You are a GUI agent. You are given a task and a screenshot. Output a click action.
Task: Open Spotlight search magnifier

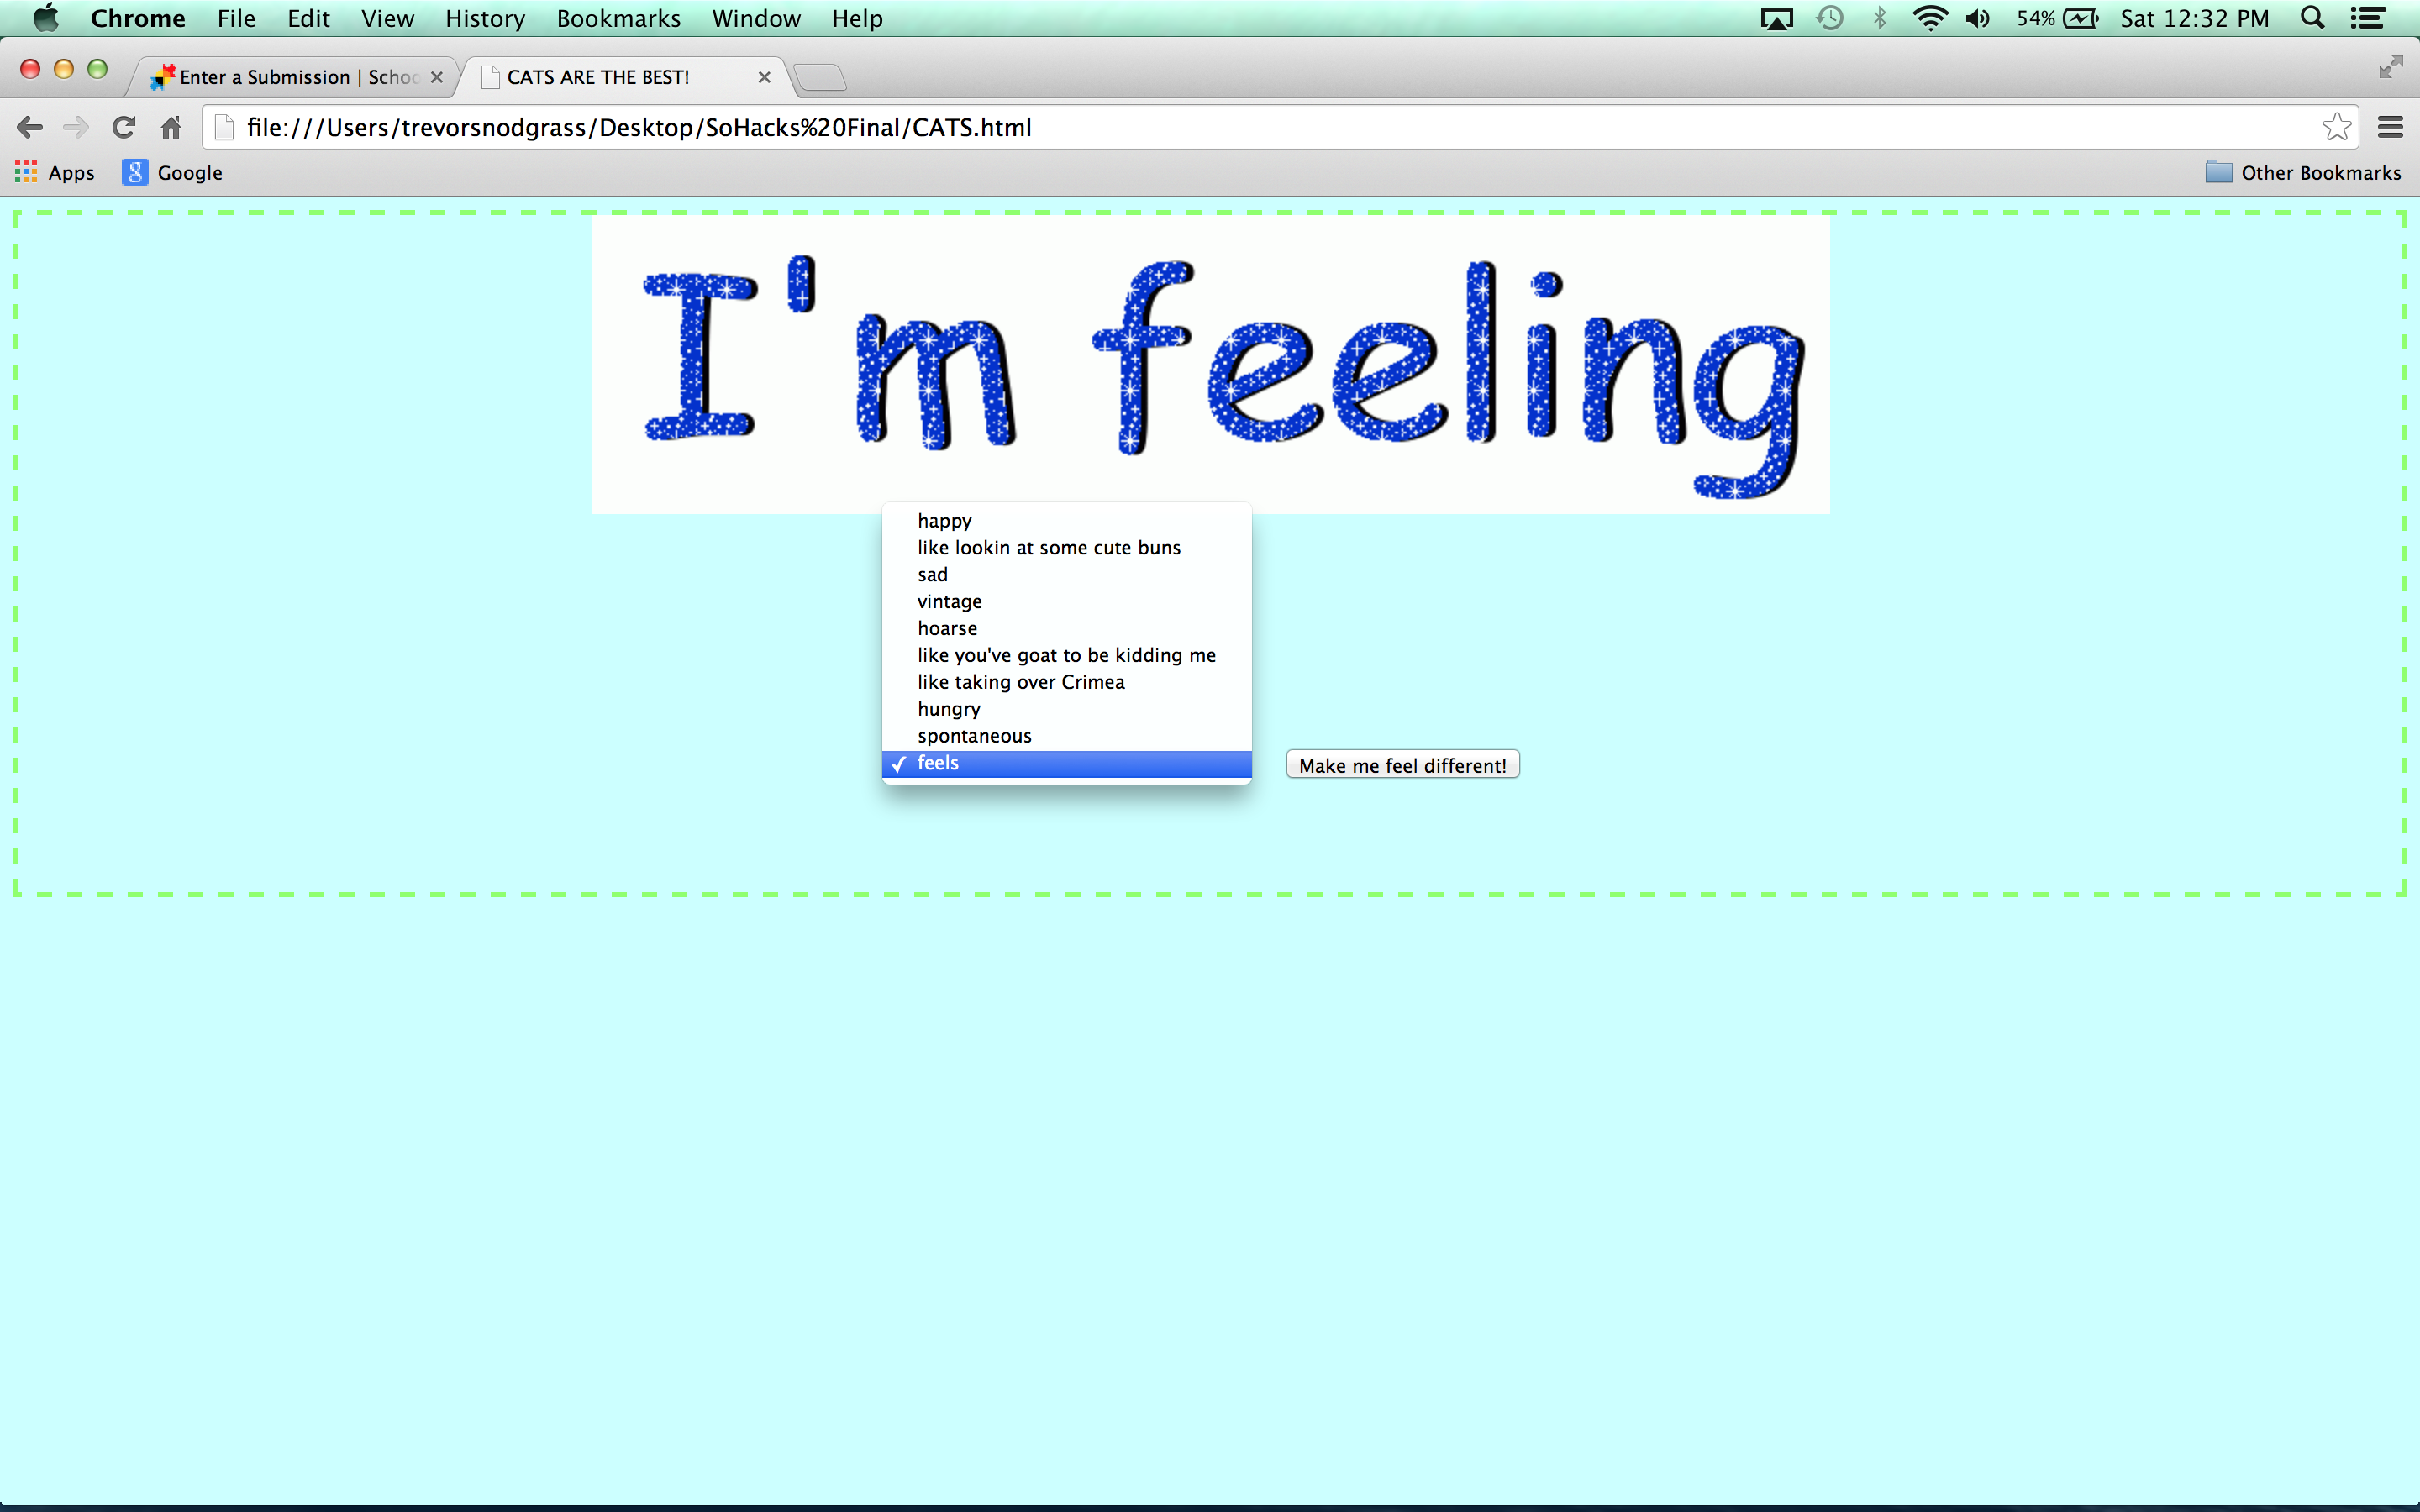pyautogui.click(x=2312, y=18)
